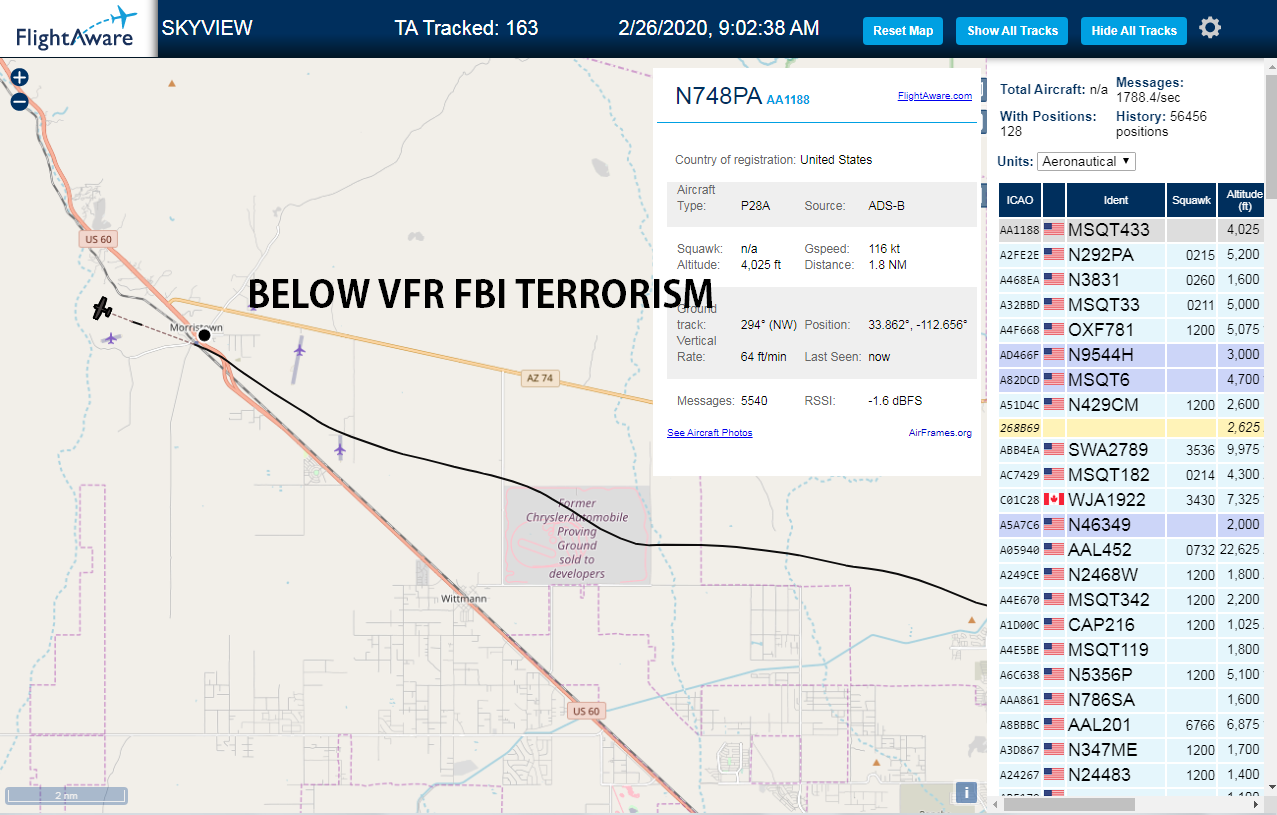Open the AA1188 ICAO link beside N748PA
The height and width of the screenshot is (815, 1277).
pyautogui.click(x=788, y=100)
